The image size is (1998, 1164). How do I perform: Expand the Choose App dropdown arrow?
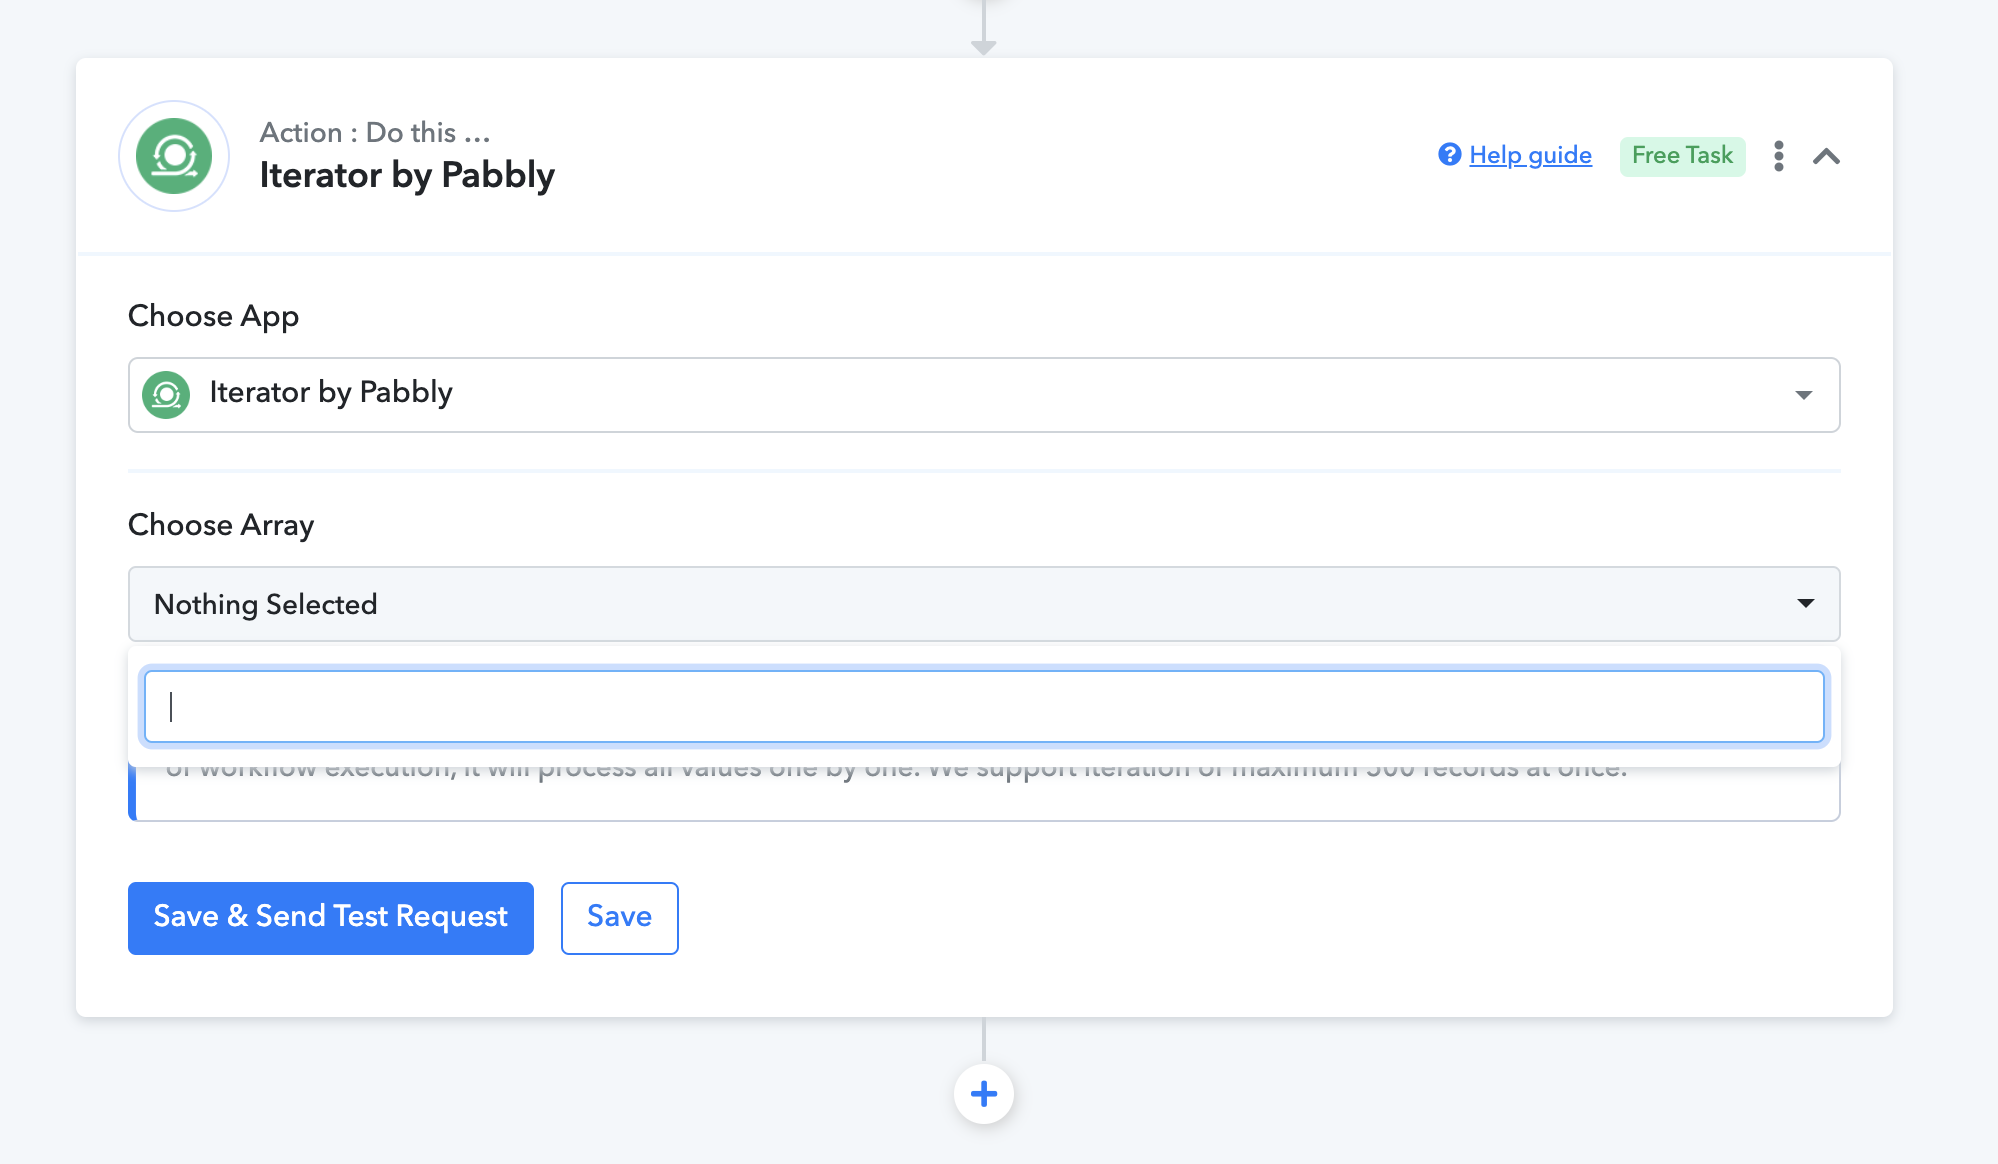tap(1804, 395)
